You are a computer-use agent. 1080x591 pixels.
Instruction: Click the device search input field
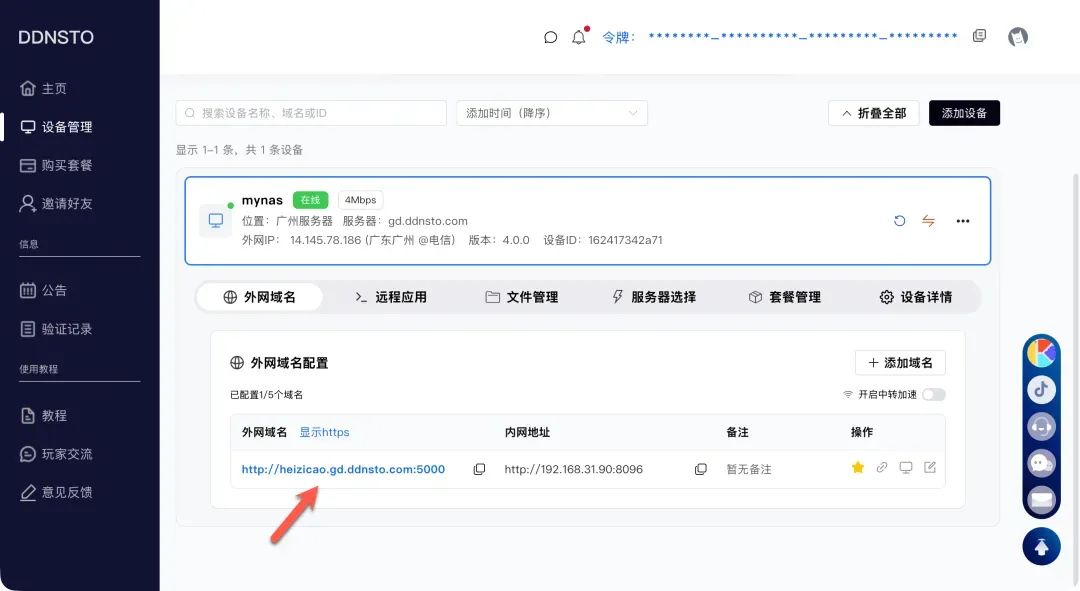click(x=311, y=113)
